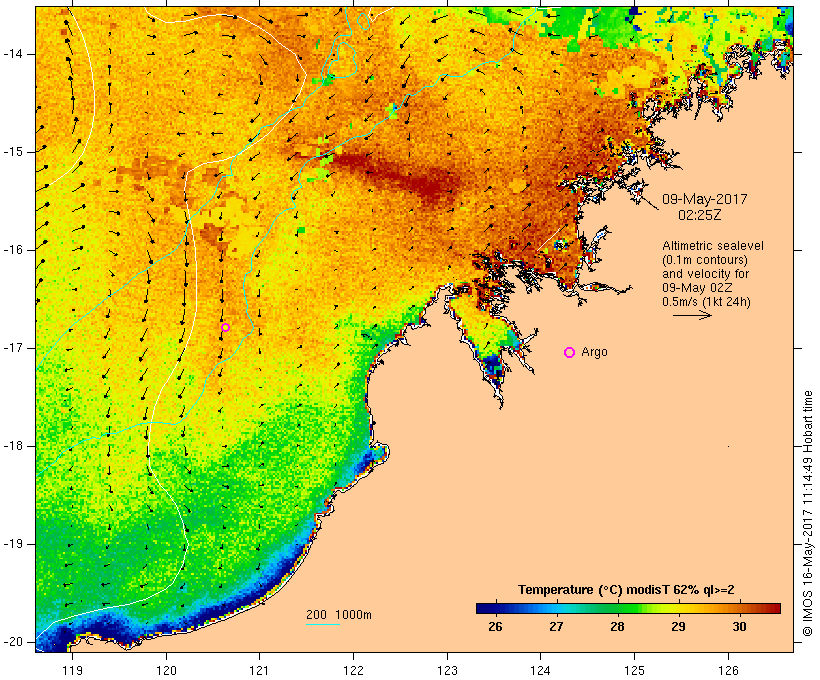The image size is (820, 680).
Task: Click the temperature colorbar title text
Action: click(x=626, y=590)
